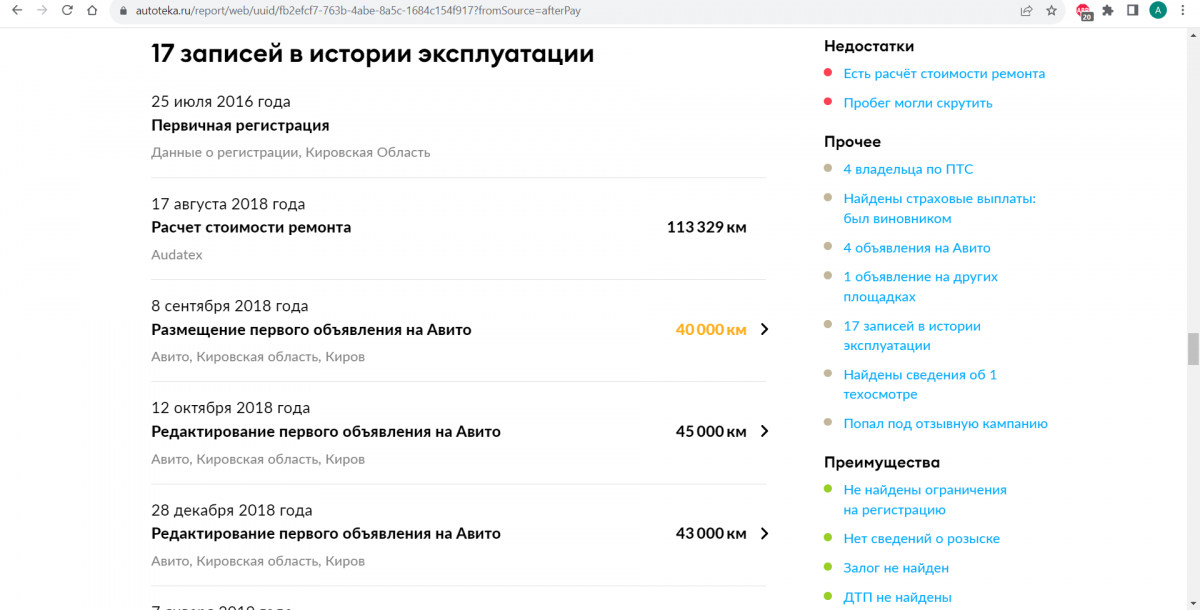
Task: Select 'Размещение первого объявления на Авито' title
Action: click(x=311, y=330)
